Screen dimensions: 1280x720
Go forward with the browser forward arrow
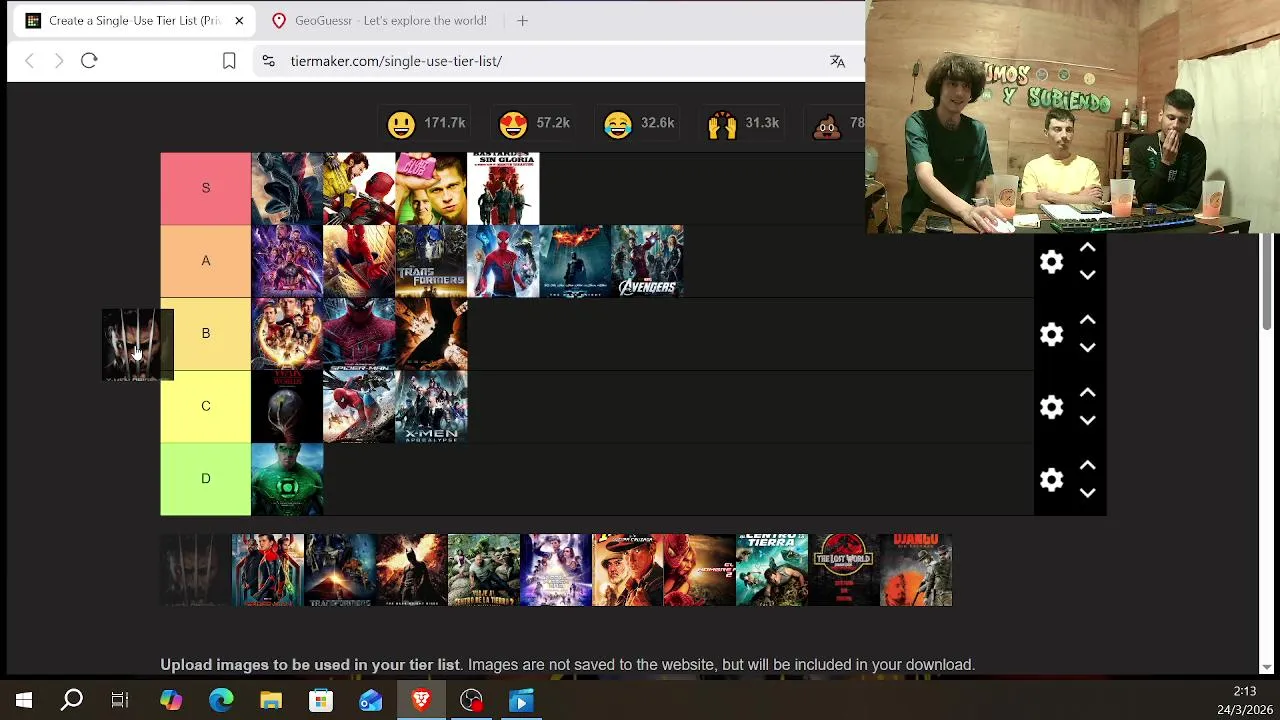59,61
